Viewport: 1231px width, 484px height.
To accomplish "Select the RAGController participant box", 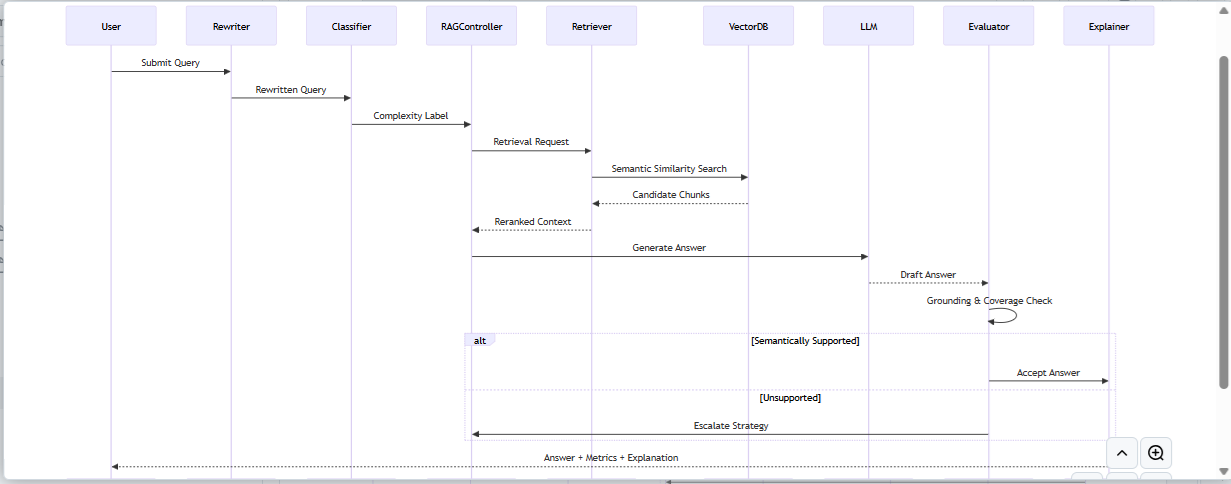I will point(471,26).
